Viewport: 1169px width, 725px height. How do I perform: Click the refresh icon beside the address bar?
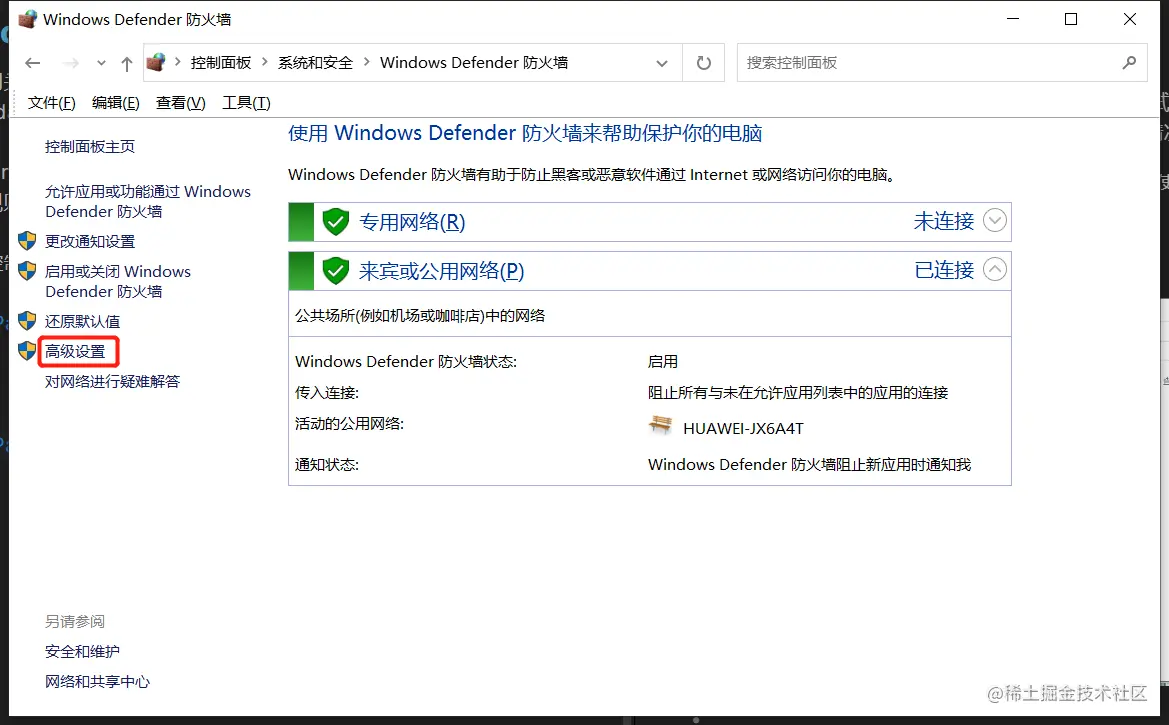pos(703,62)
